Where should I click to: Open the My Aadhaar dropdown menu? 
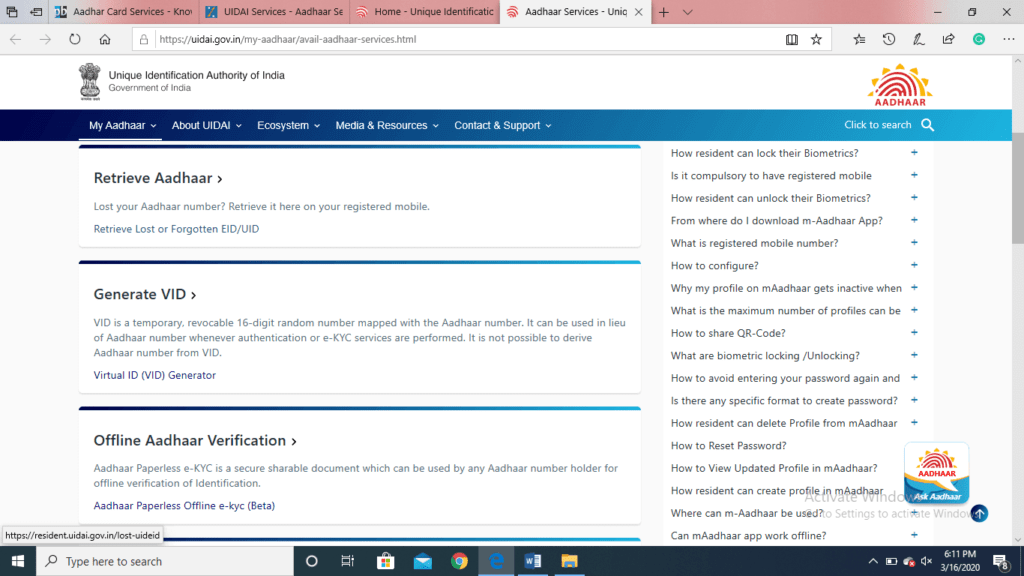click(x=123, y=125)
